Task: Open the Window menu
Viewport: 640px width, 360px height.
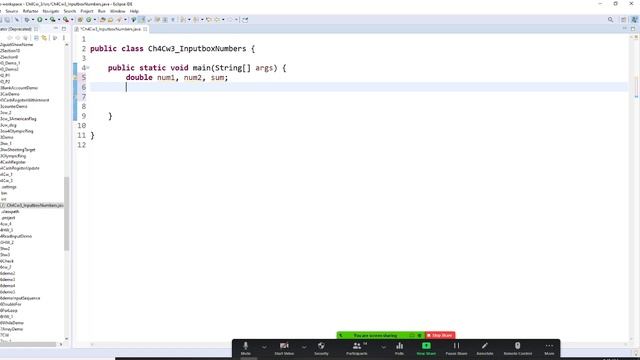Action: [x=118, y=11]
